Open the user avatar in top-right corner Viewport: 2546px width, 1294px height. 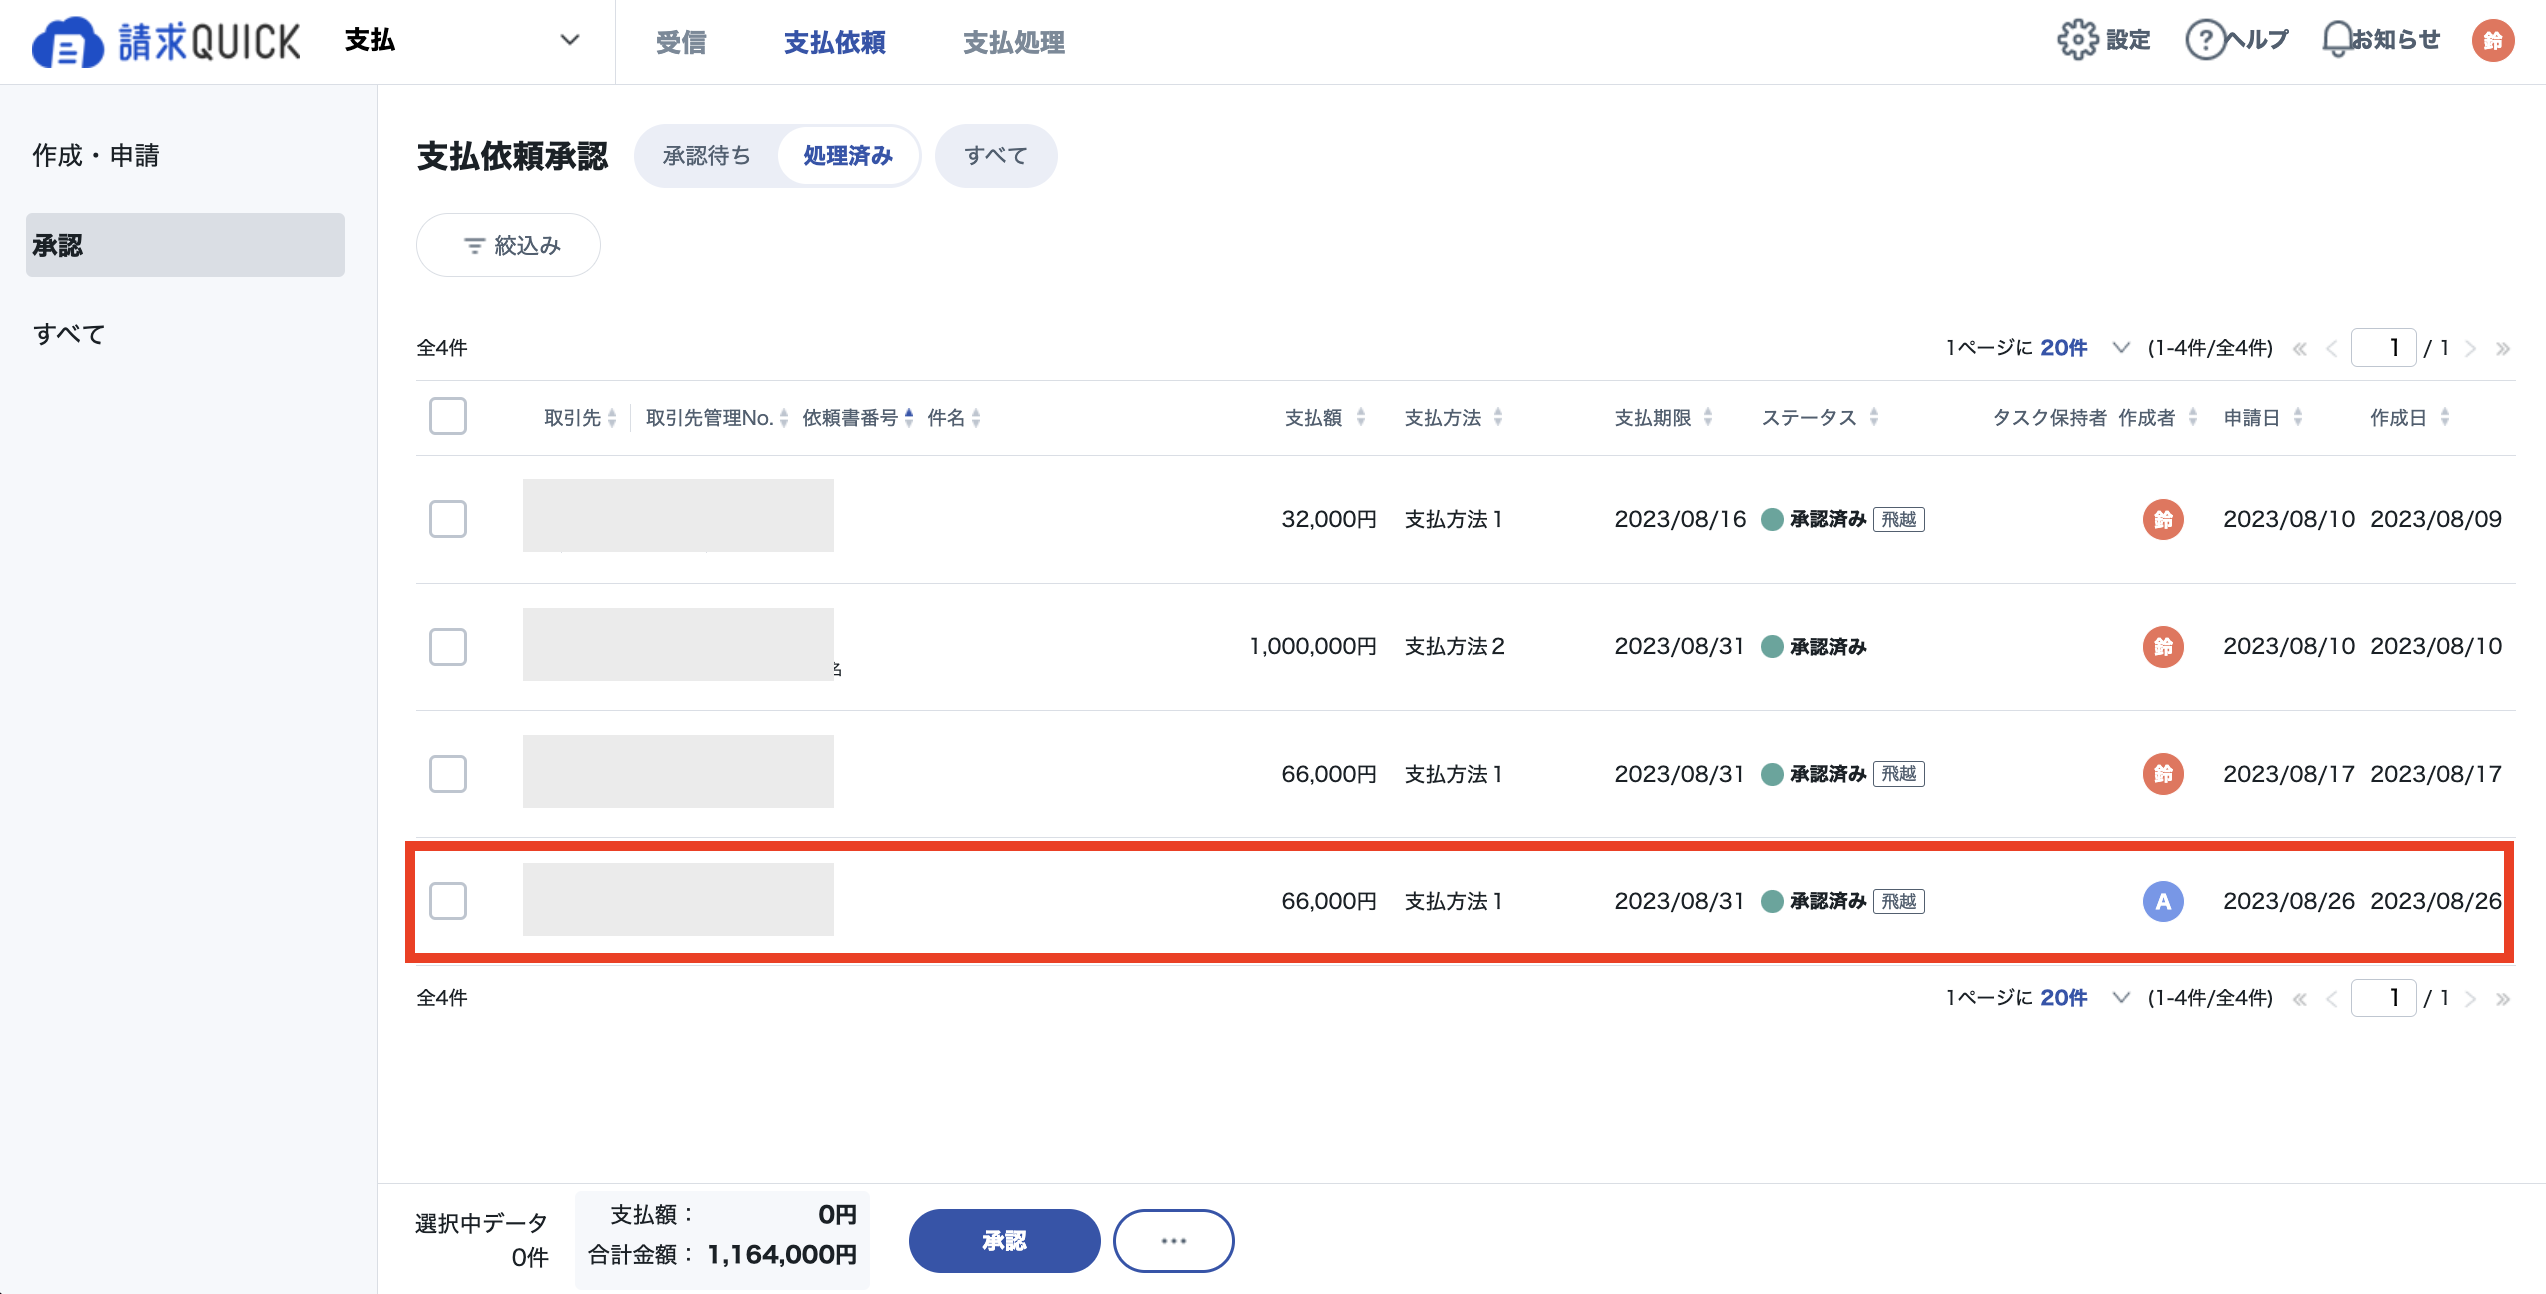click(x=2493, y=41)
